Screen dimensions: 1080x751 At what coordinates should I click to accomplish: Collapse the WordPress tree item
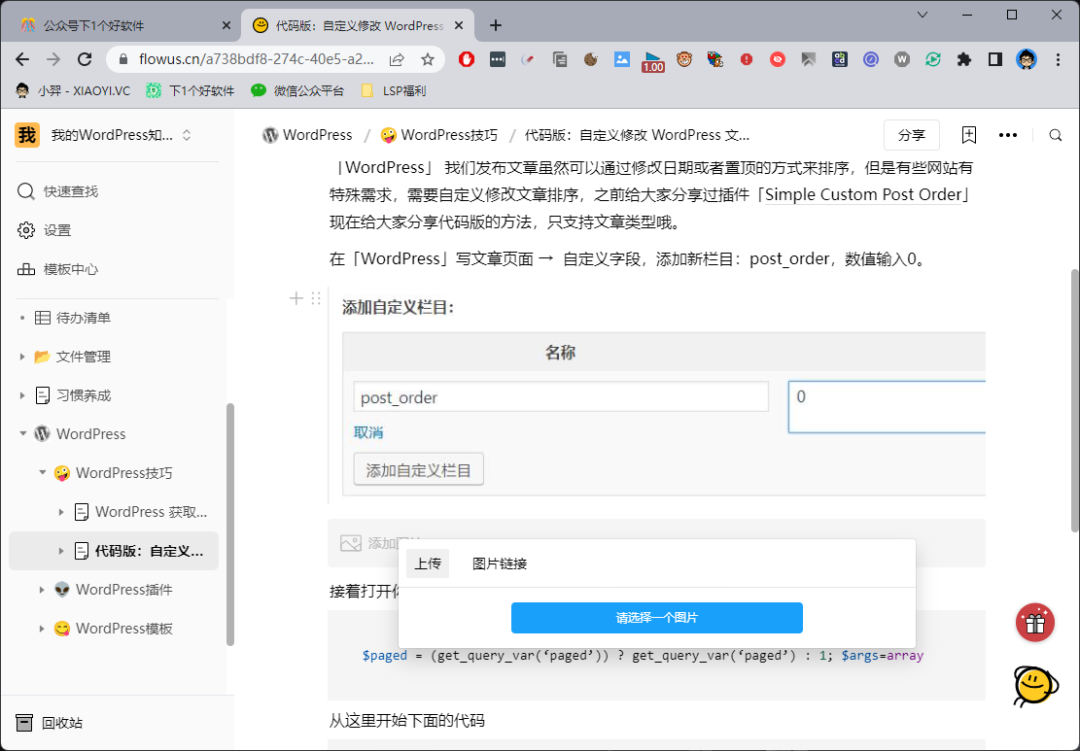click(23, 434)
